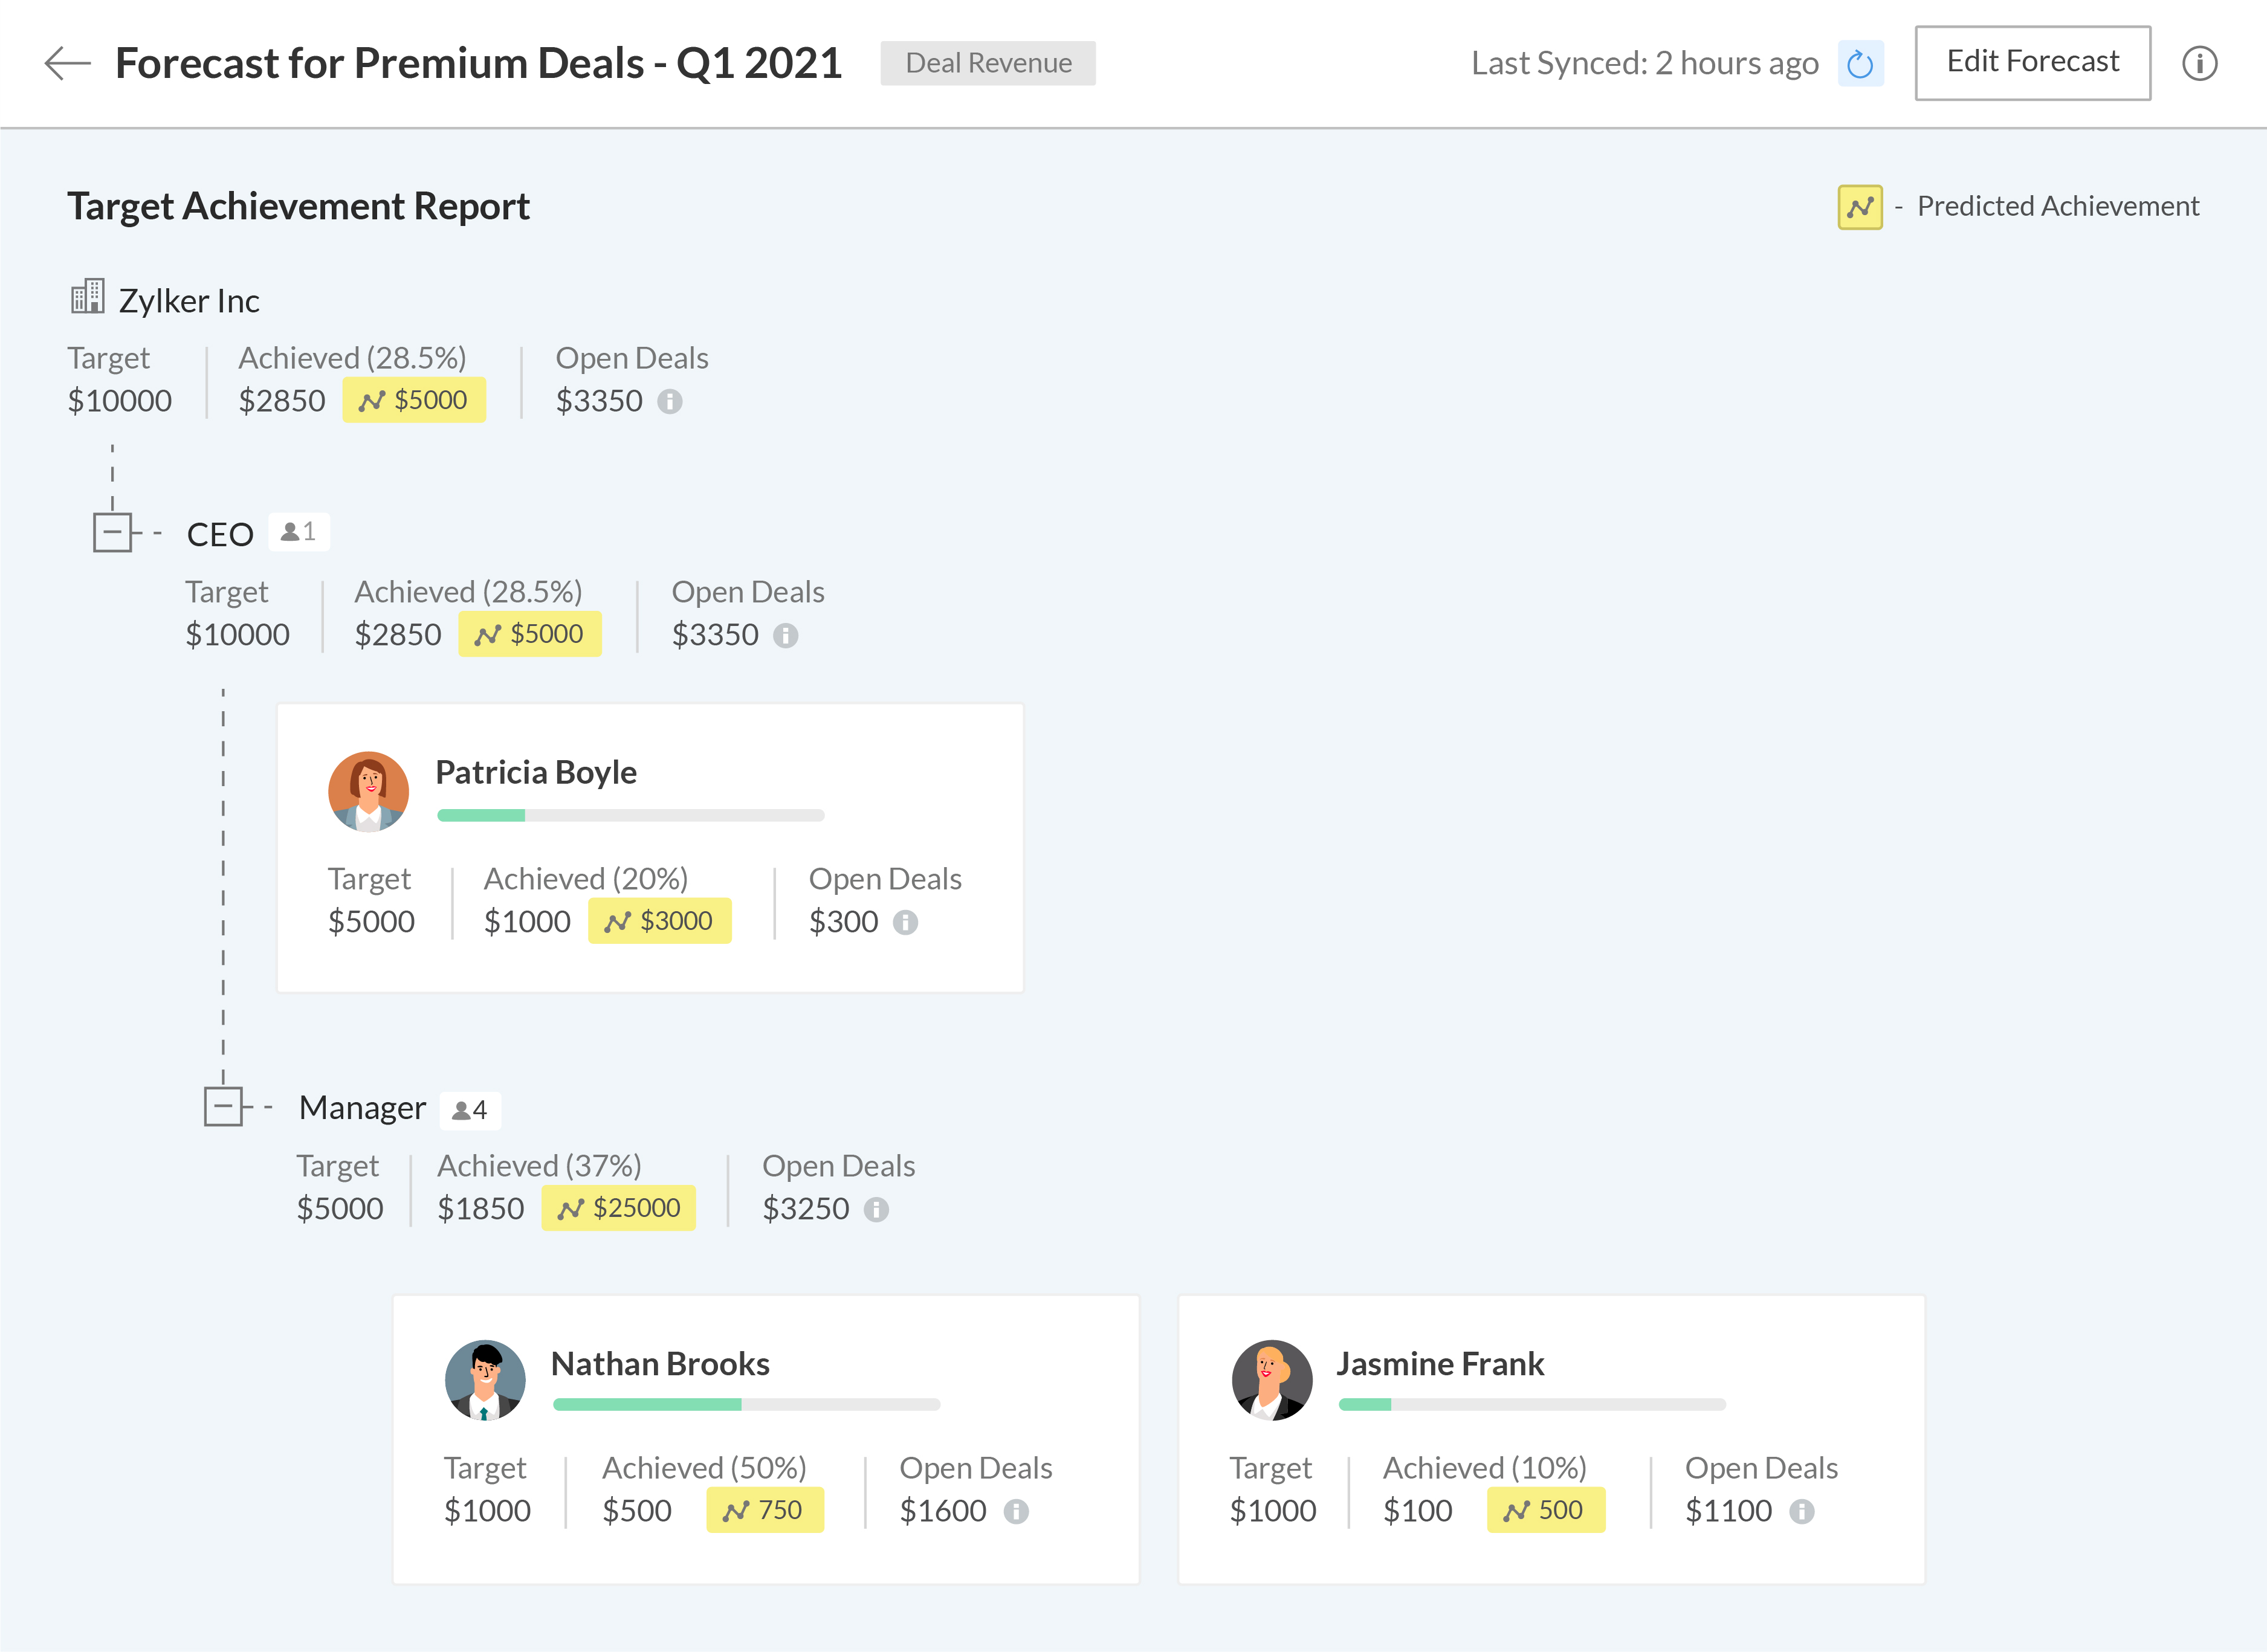Click Nathan Brooks' profile avatar
Image resolution: width=2267 pixels, height=1652 pixels.
pyautogui.click(x=485, y=1380)
